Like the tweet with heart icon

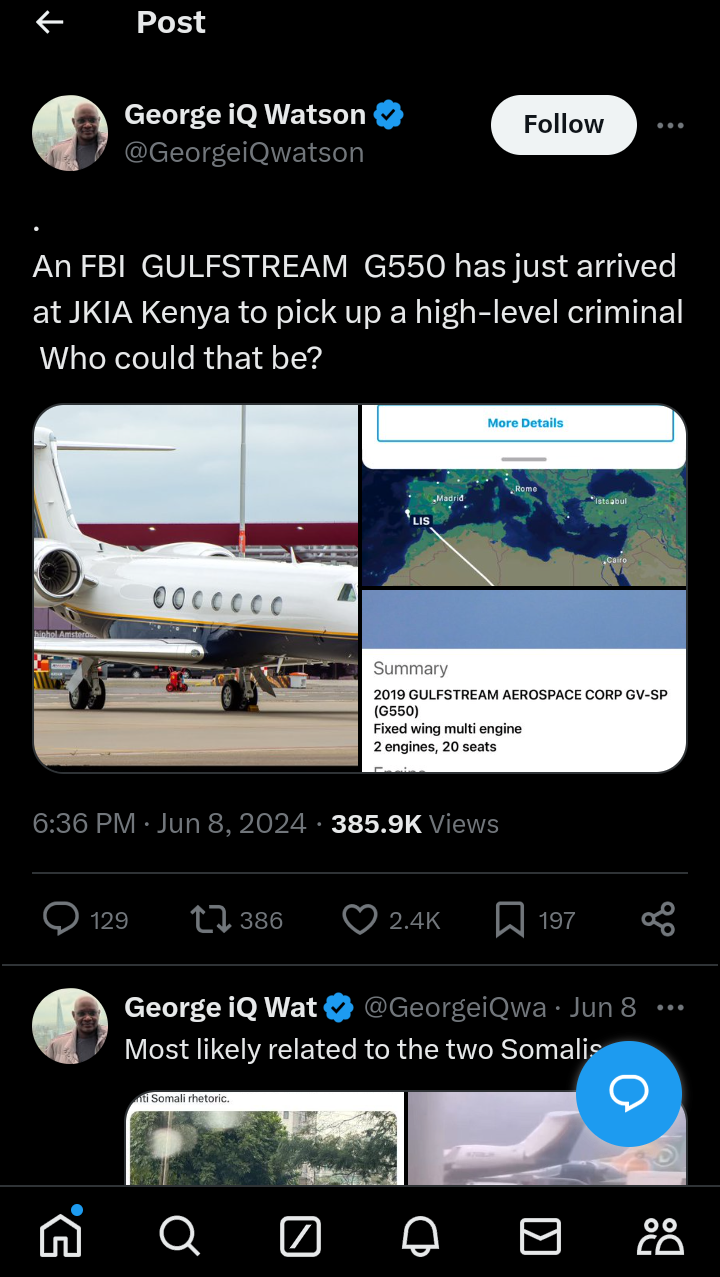point(360,919)
